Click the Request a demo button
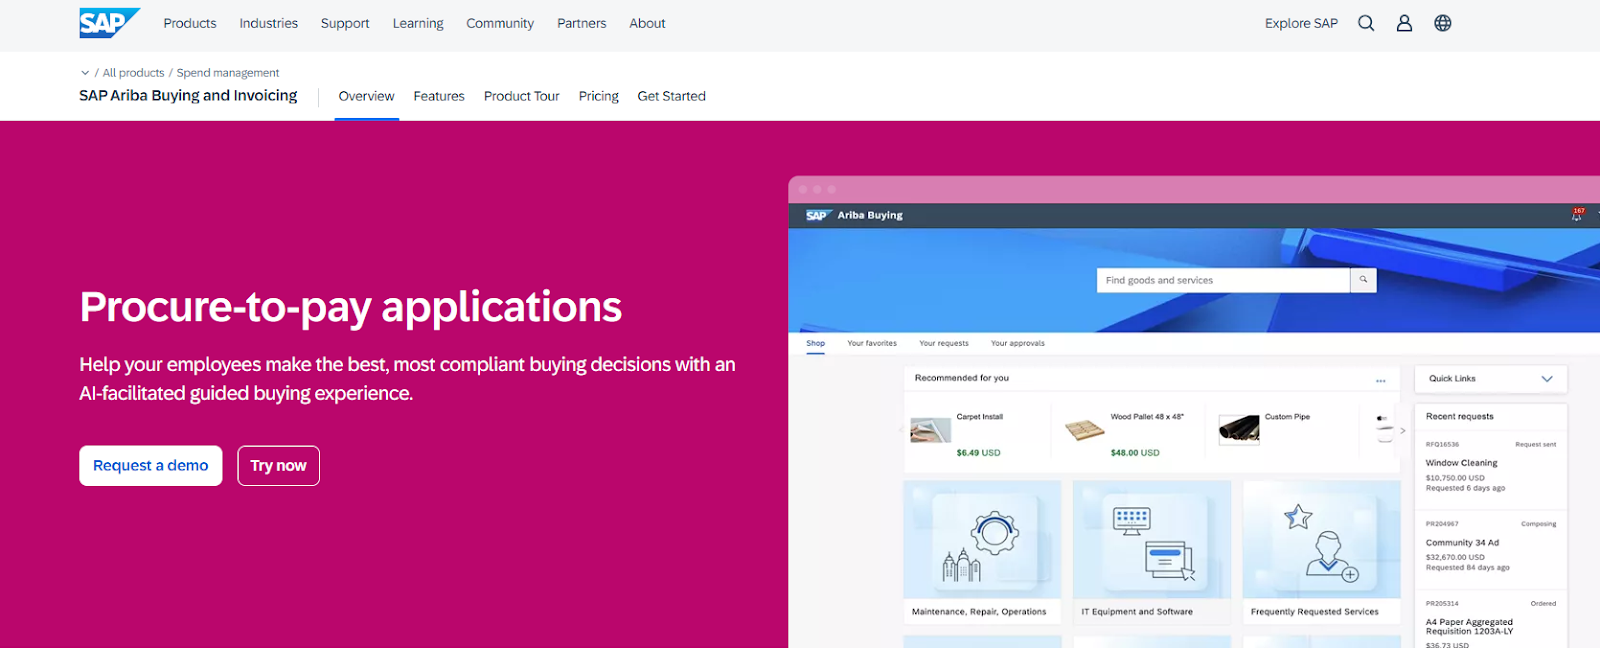The width and height of the screenshot is (1600, 670). (x=151, y=466)
